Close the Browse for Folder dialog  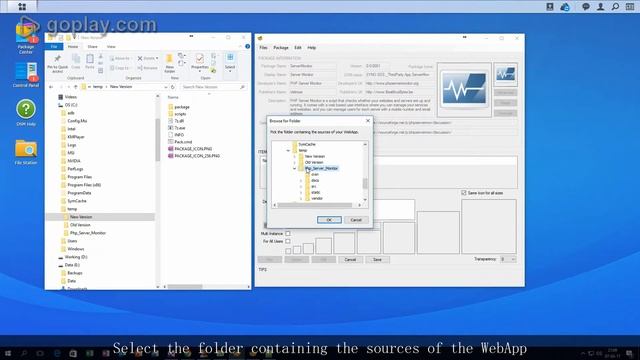[x=368, y=121]
